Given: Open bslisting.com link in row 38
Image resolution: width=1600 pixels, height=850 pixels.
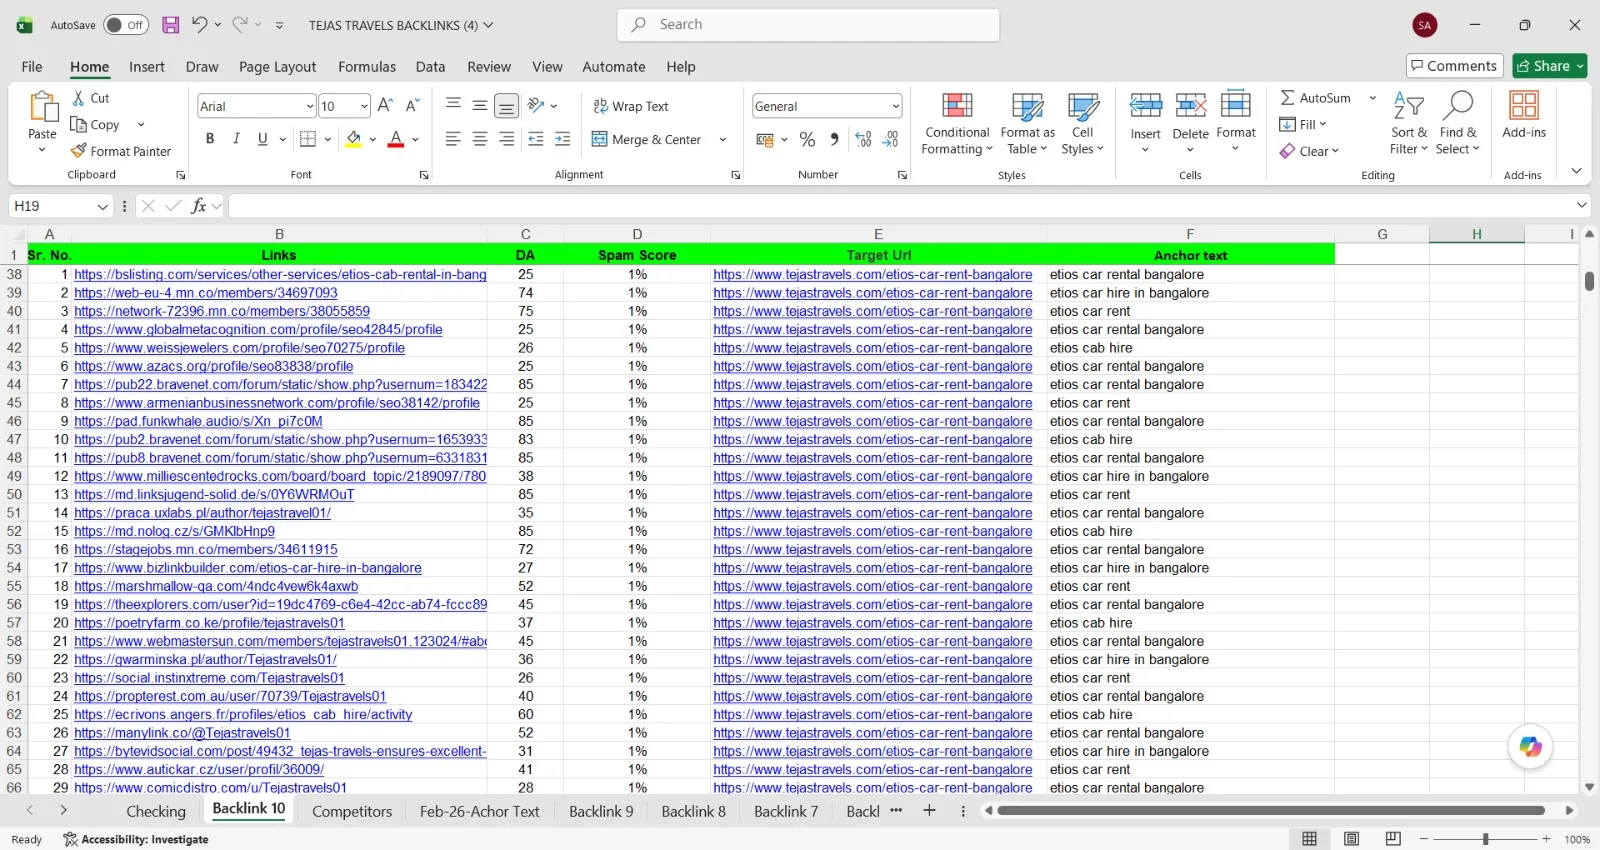Looking at the screenshot, I should click(280, 274).
